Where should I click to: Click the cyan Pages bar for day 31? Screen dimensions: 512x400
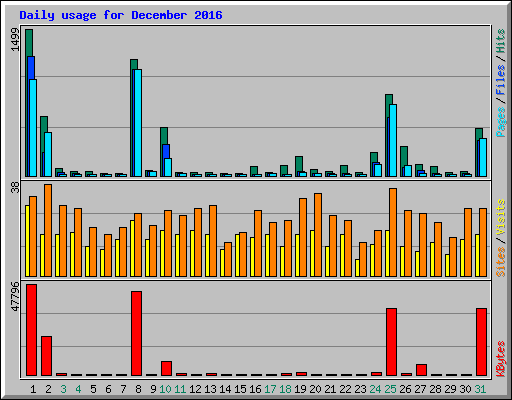(483, 157)
